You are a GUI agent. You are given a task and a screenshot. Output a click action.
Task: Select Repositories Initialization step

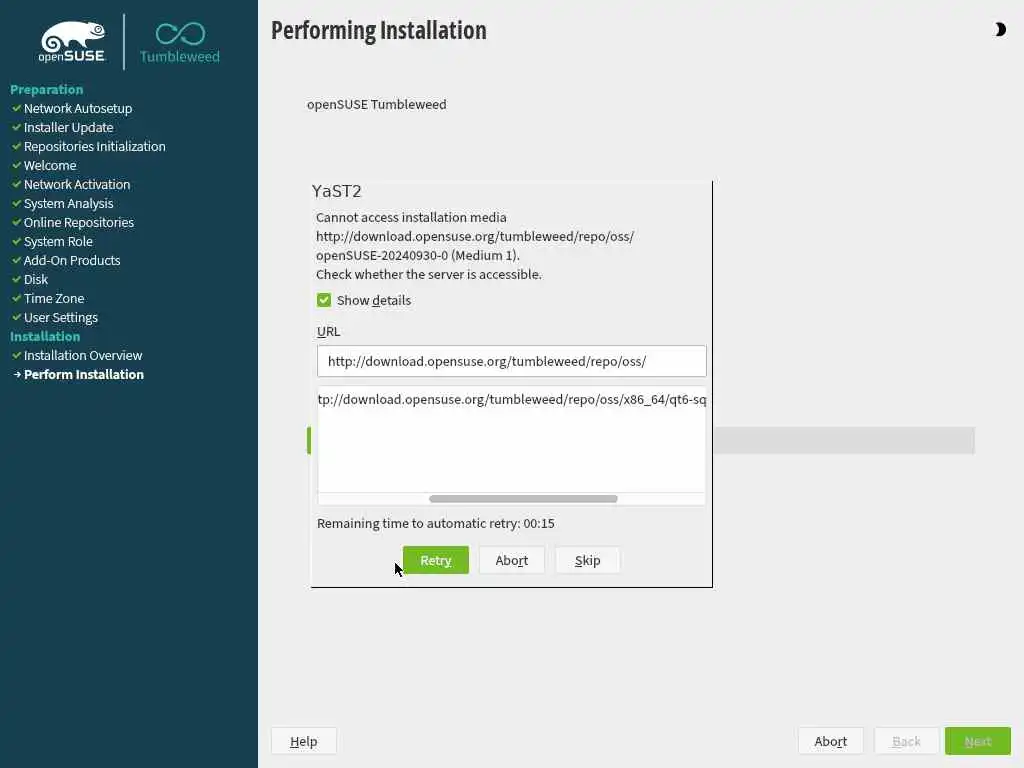95,146
